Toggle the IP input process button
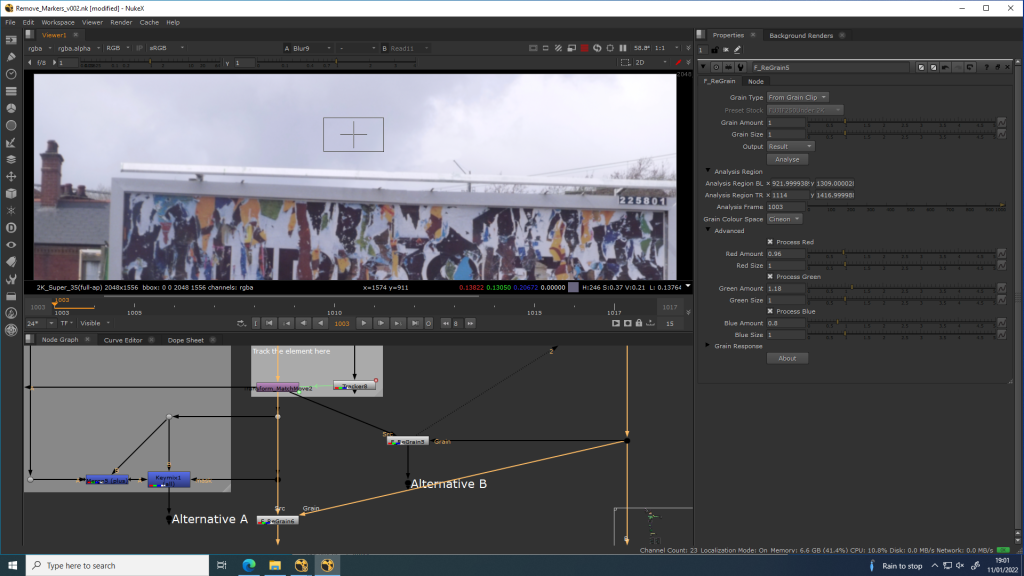 (139, 48)
